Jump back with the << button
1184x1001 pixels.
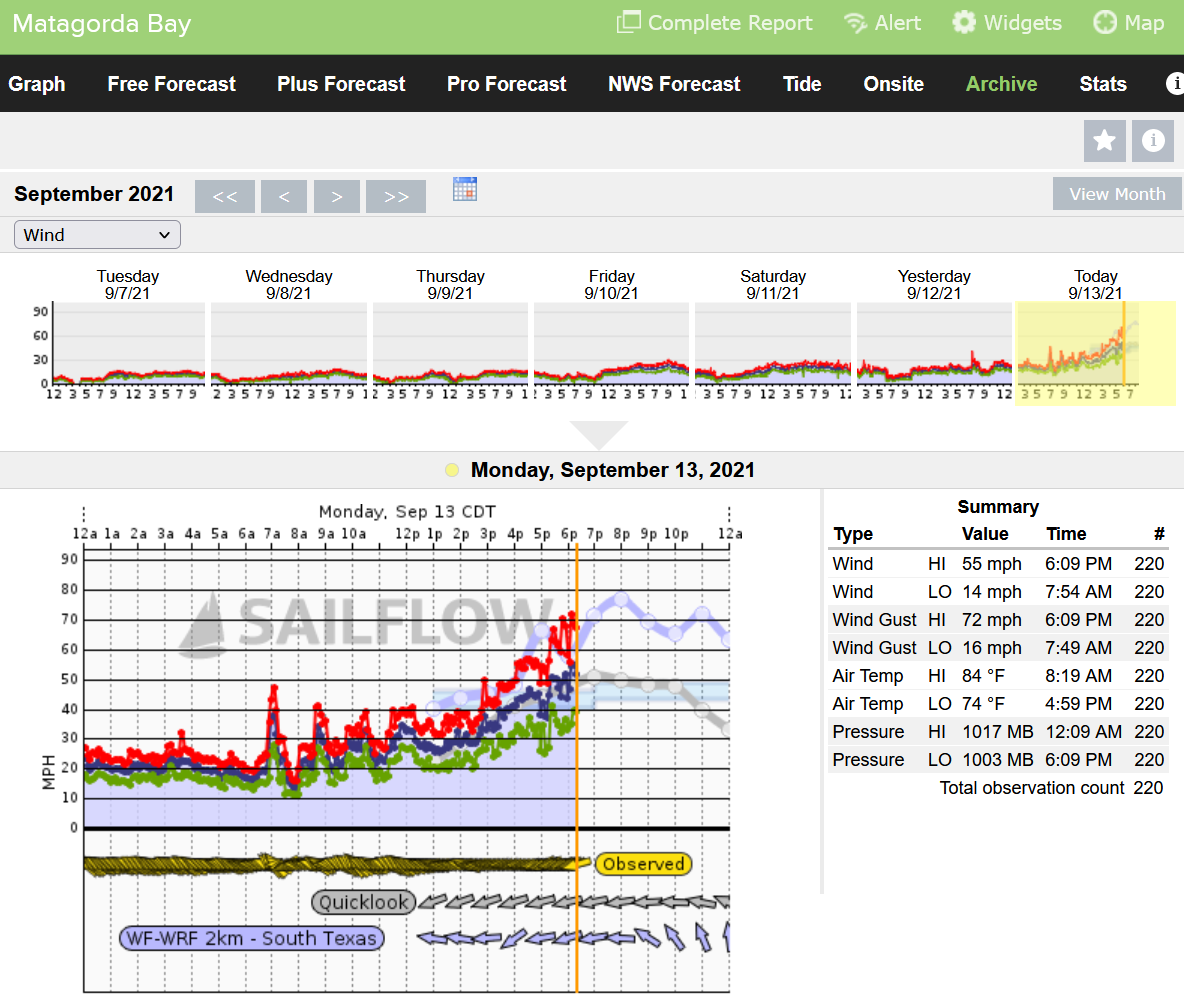[225, 196]
